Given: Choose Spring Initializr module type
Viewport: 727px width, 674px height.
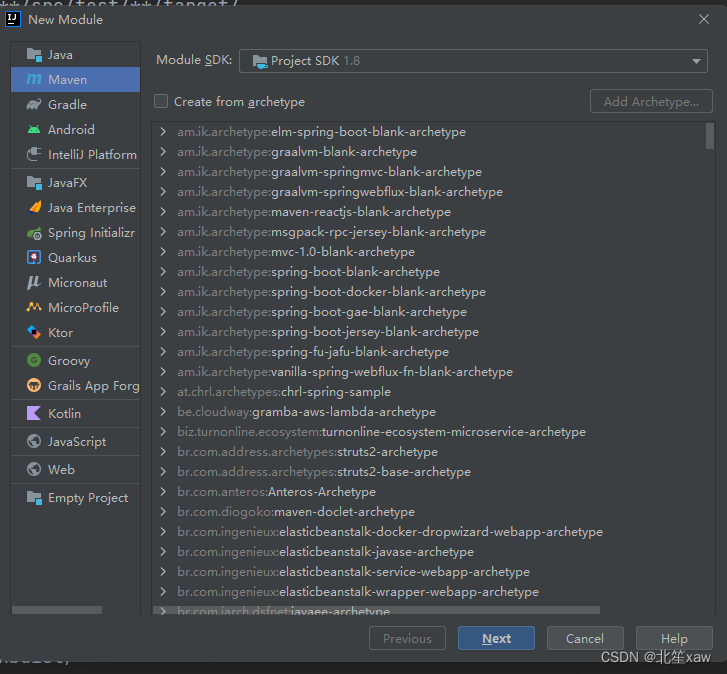Looking at the screenshot, I should pyautogui.click(x=76, y=233).
